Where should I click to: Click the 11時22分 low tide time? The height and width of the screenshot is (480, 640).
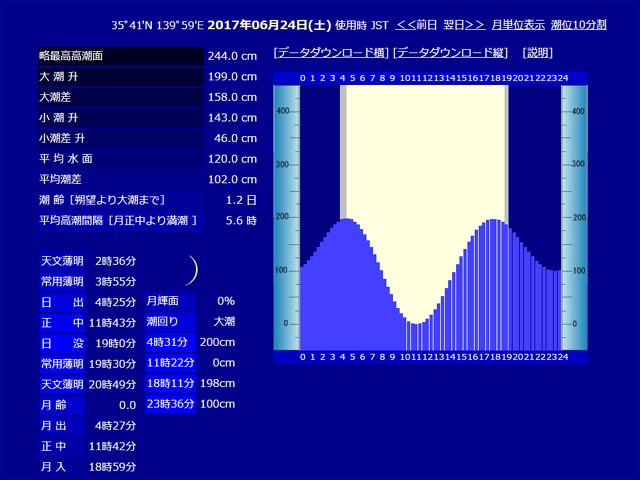pos(171,362)
